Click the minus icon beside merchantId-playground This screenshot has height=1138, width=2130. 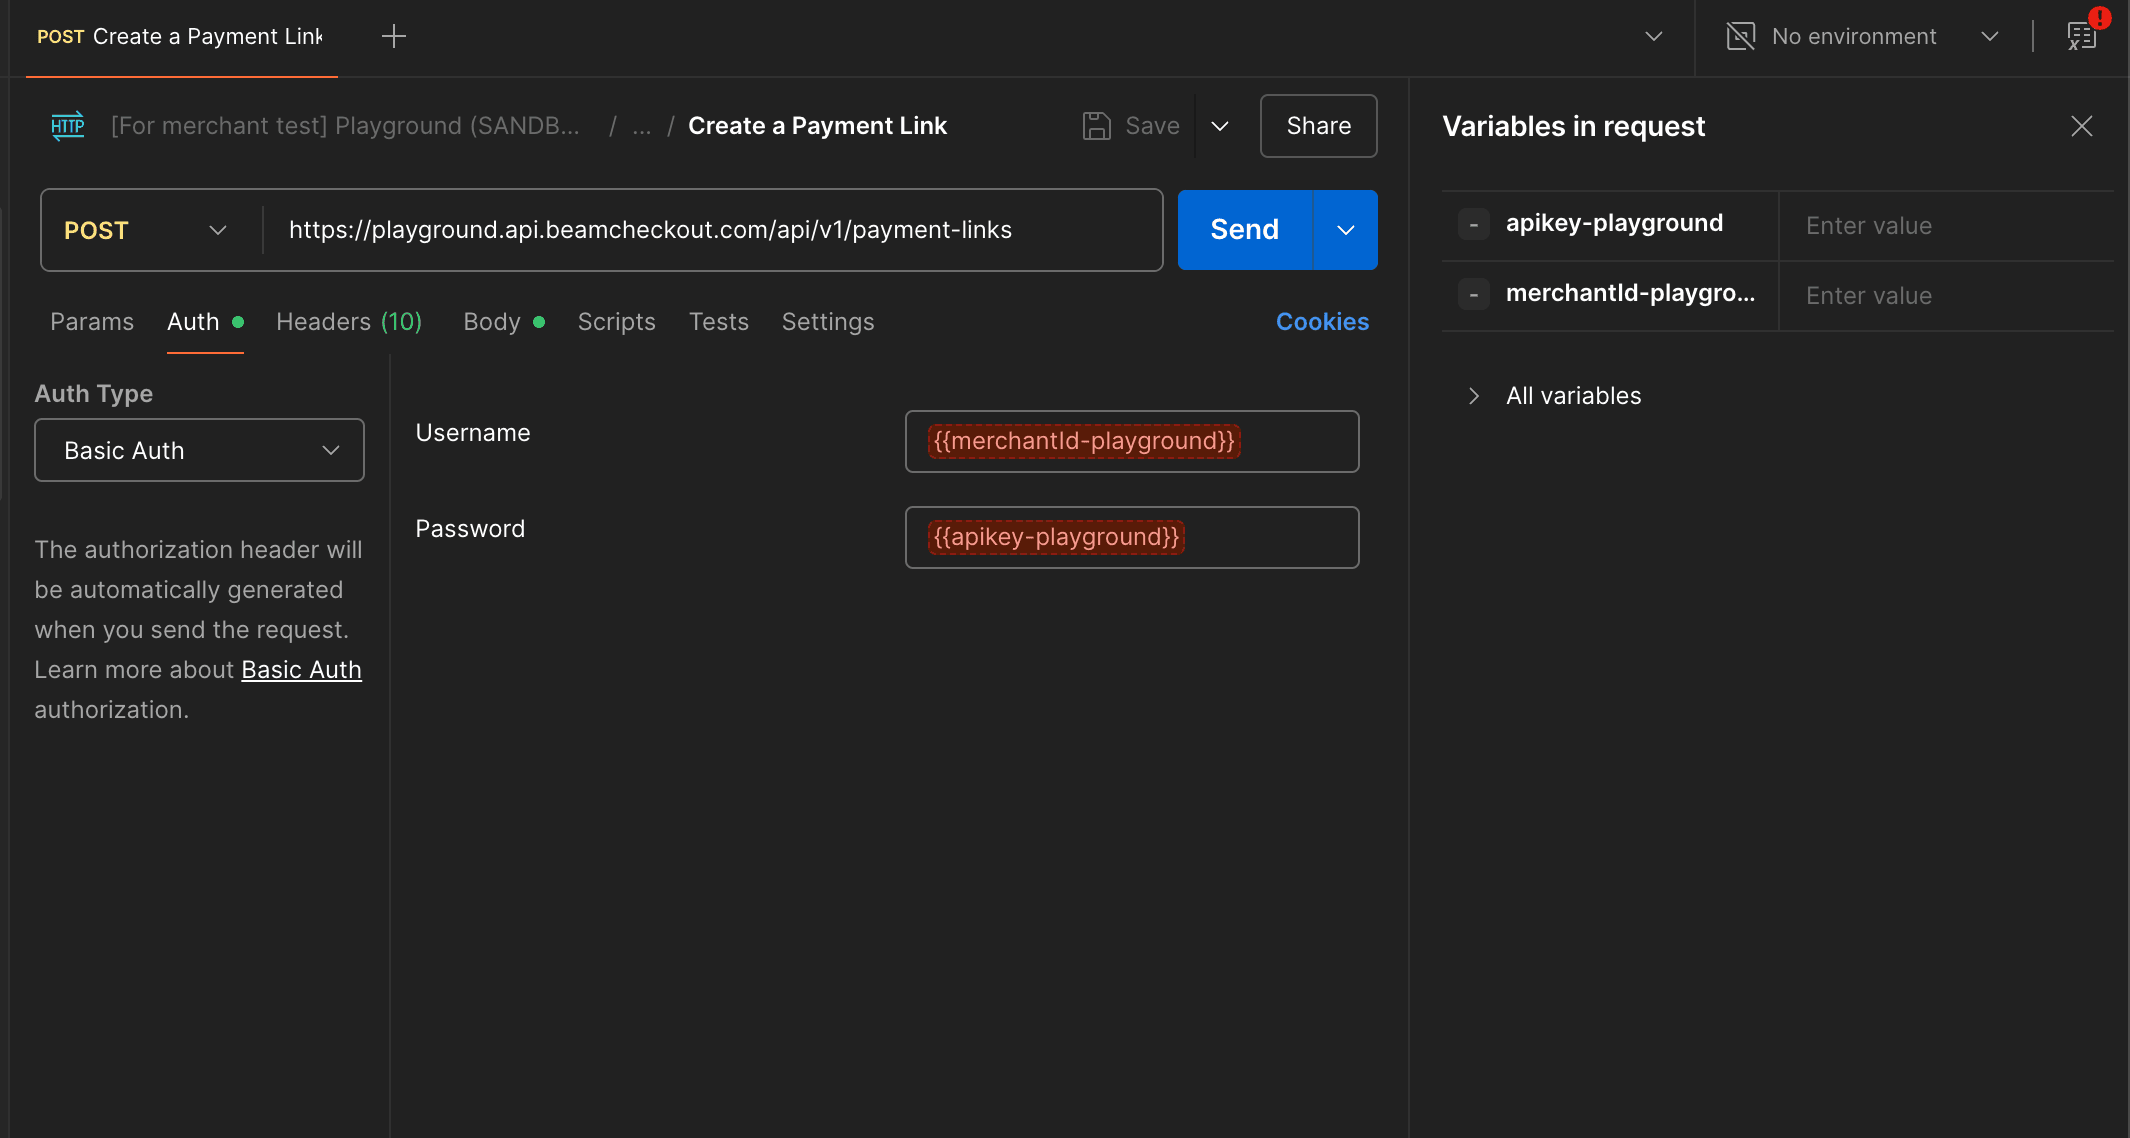tap(1474, 294)
